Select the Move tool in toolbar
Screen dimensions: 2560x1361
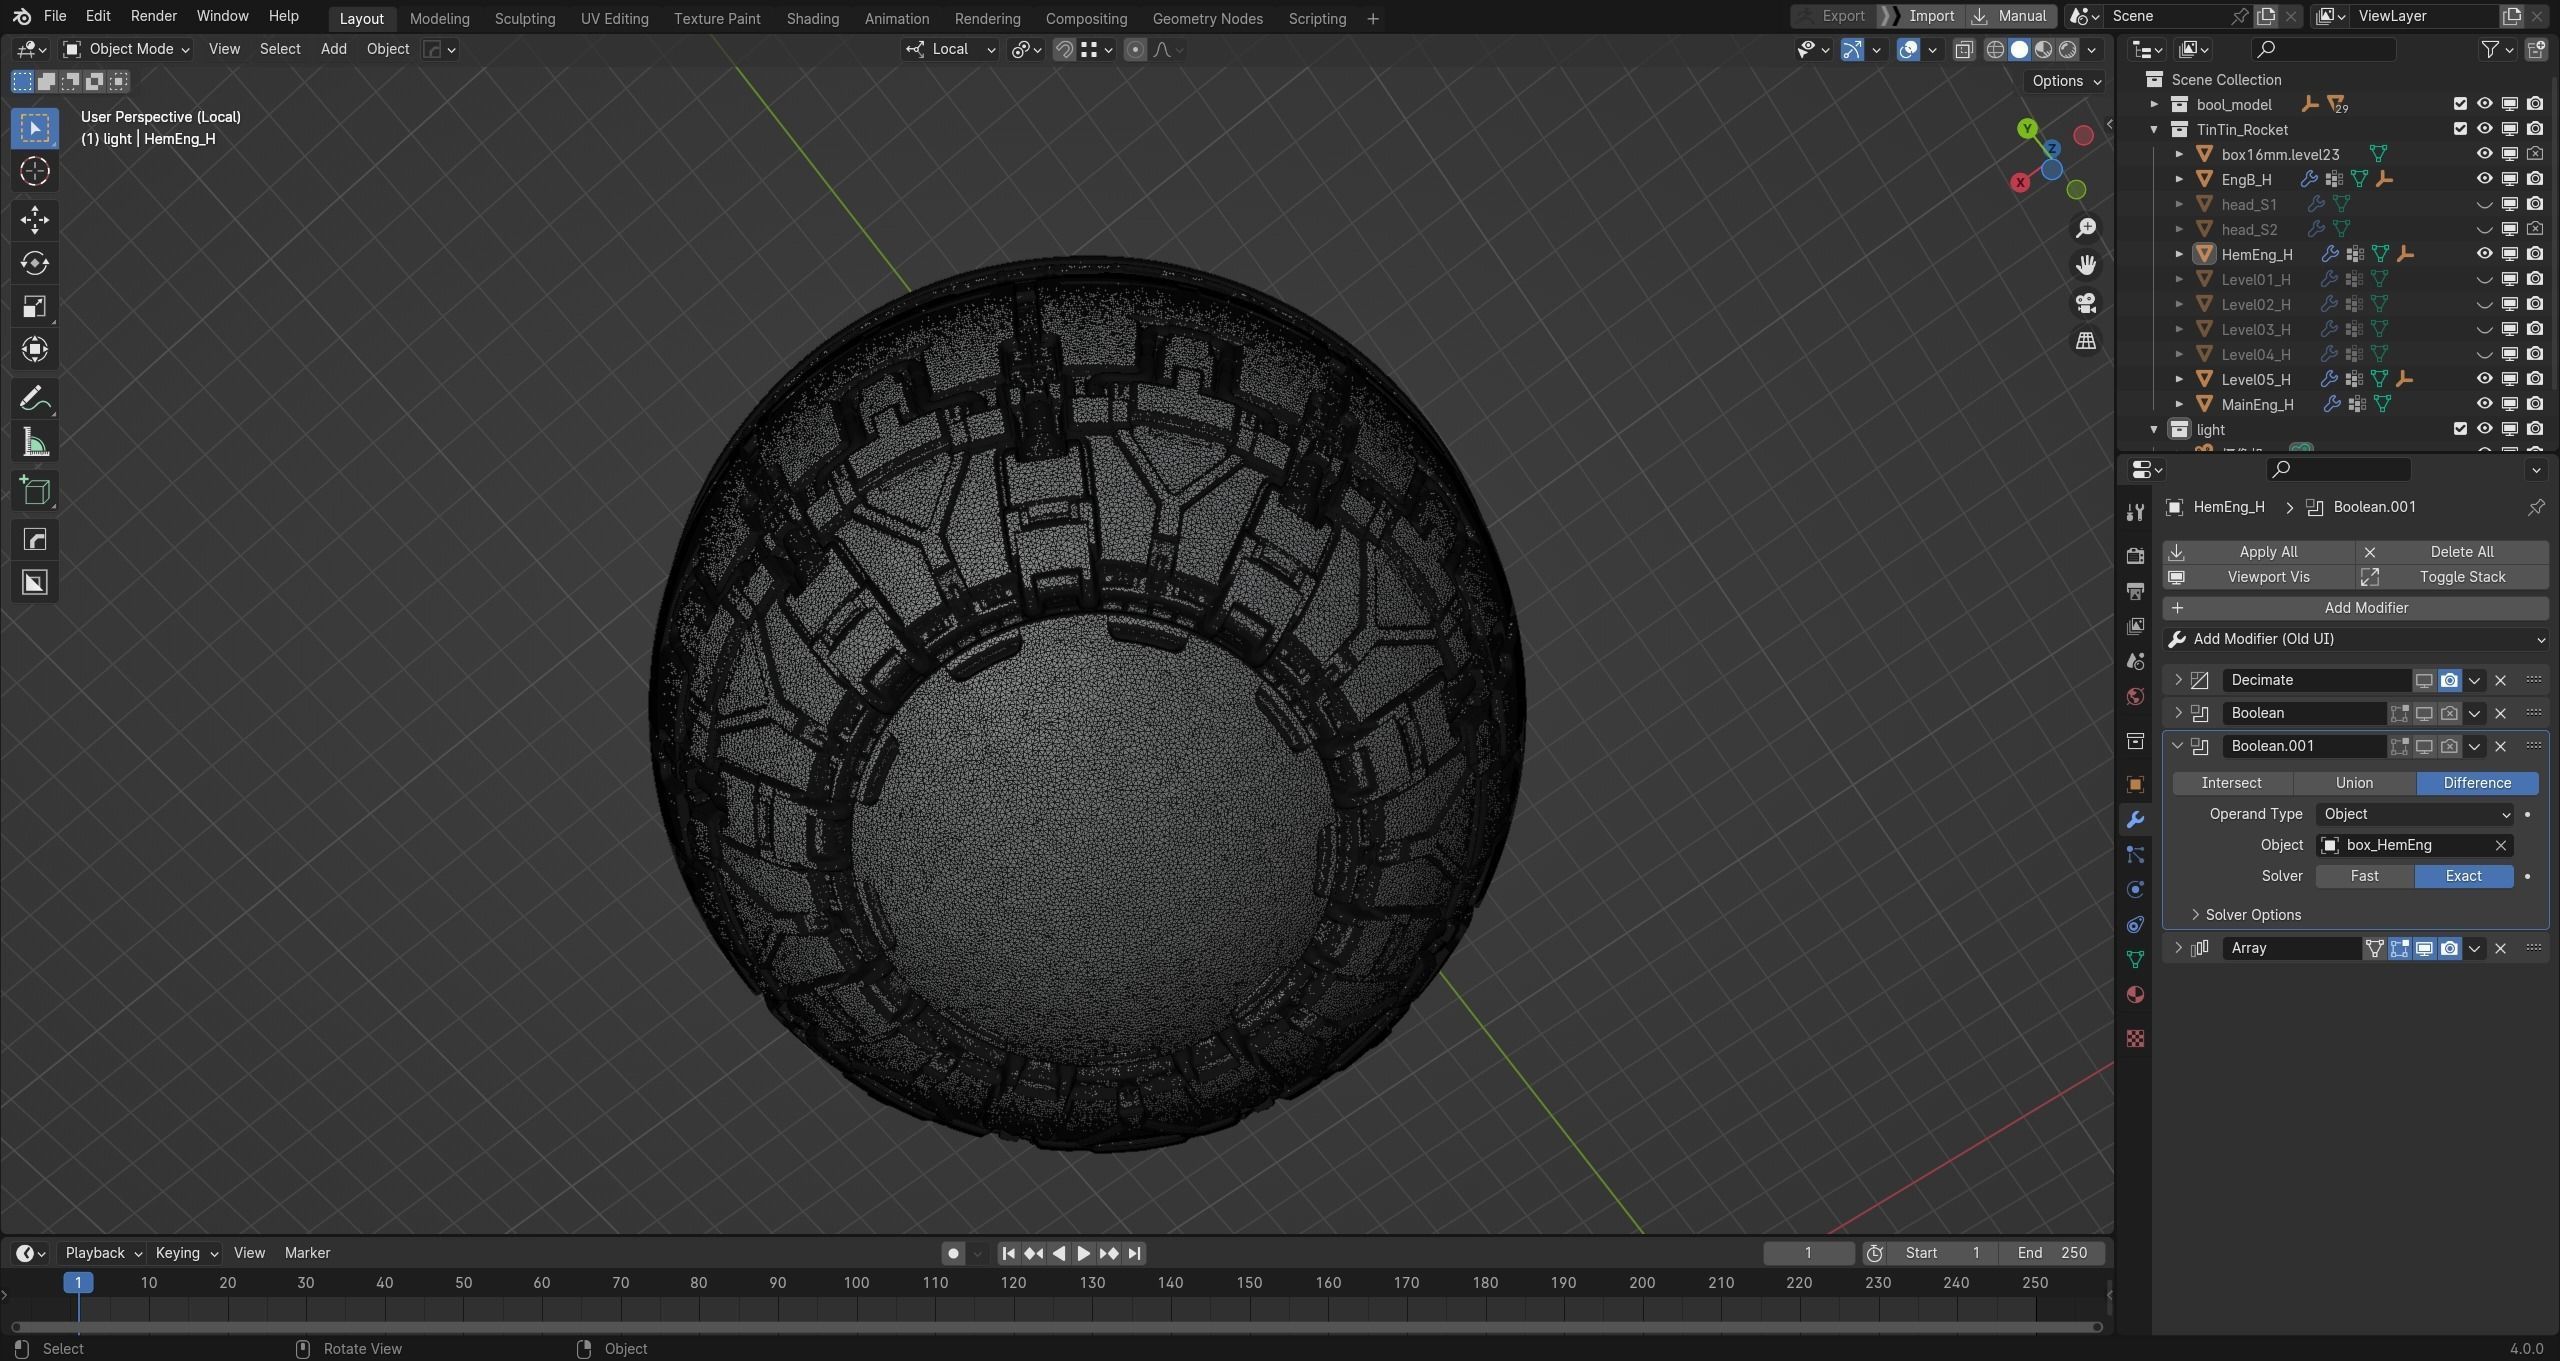click(35, 219)
